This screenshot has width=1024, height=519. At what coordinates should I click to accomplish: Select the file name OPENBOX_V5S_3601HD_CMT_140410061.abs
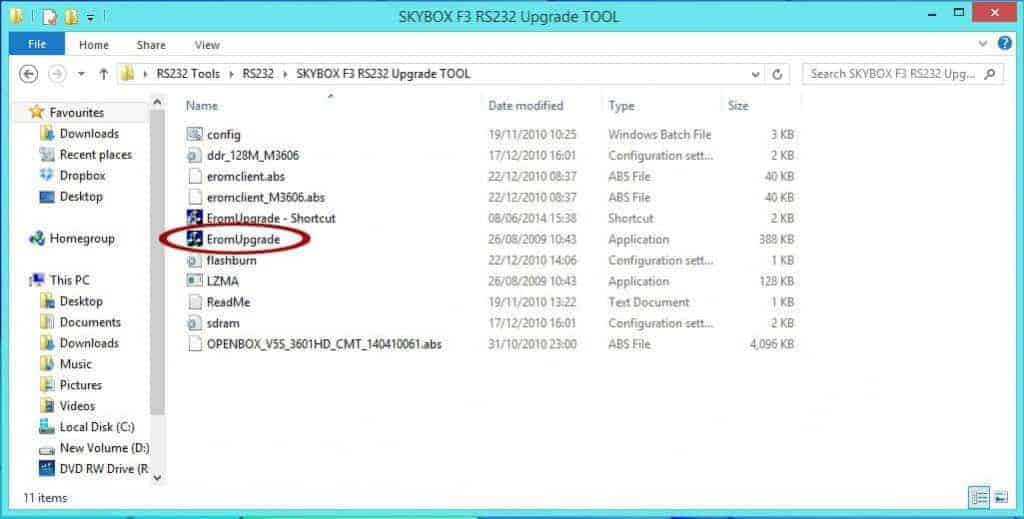point(325,344)
